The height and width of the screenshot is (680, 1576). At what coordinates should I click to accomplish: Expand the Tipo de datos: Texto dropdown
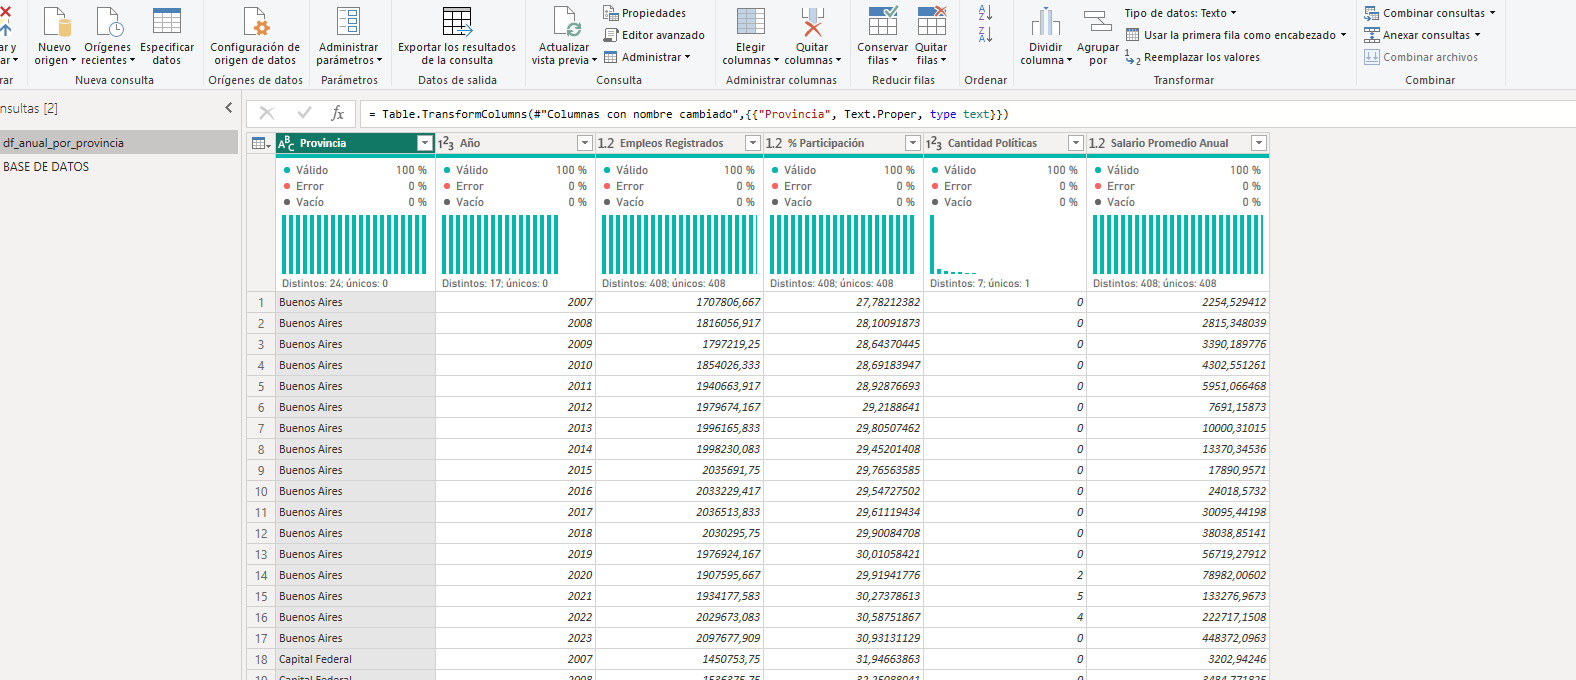(1180, 13)
